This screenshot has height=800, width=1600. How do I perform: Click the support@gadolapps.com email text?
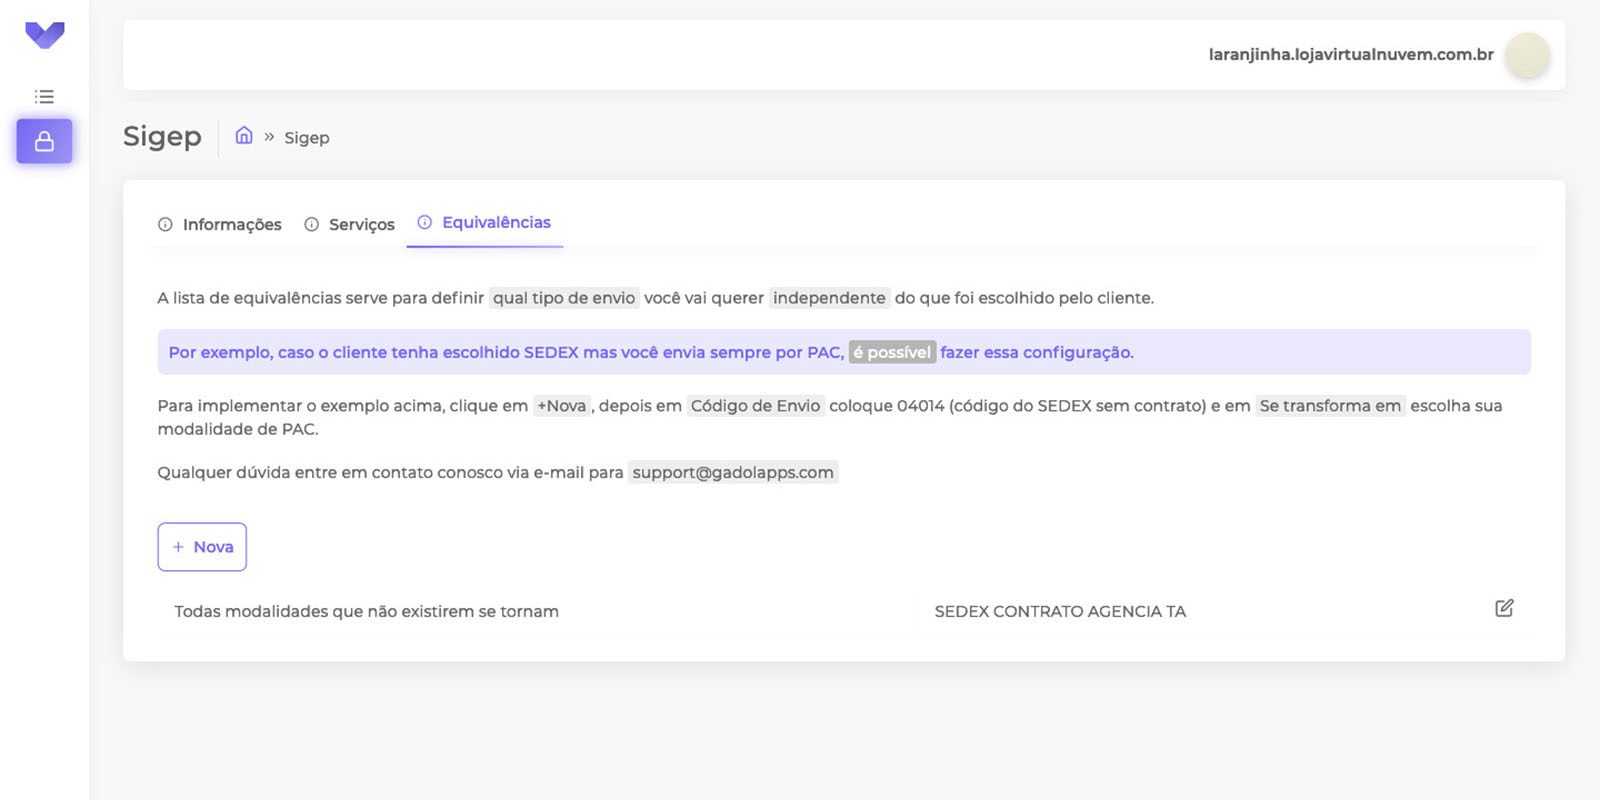733,472
